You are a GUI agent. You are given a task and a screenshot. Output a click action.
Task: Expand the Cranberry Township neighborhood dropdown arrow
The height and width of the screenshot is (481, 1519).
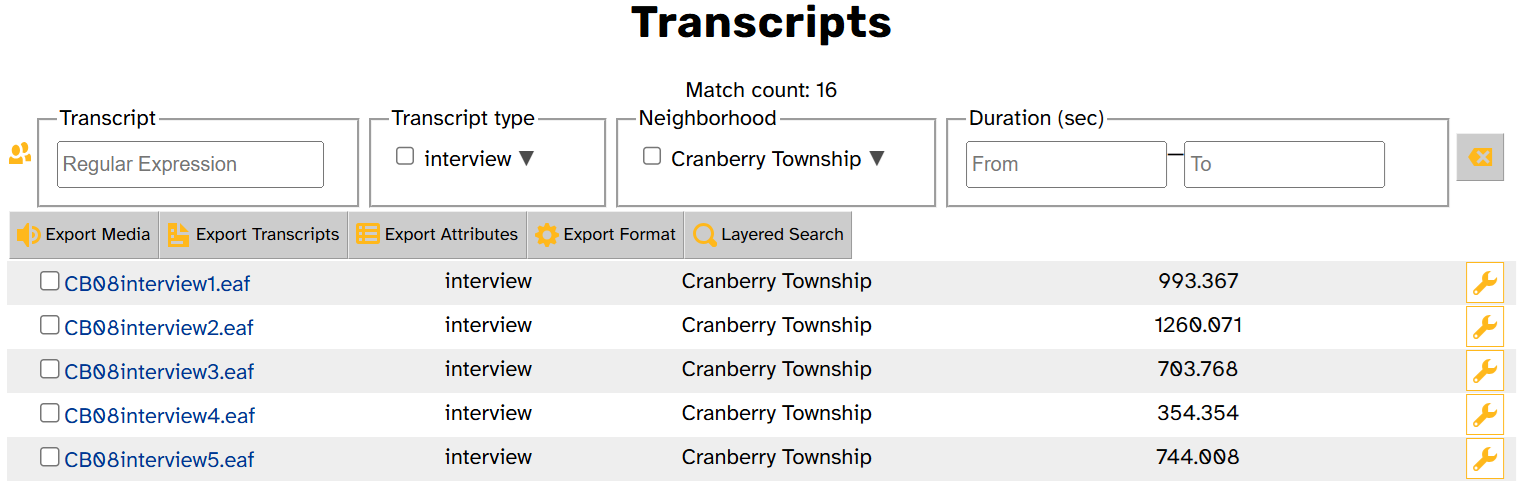tap(877, 159)
